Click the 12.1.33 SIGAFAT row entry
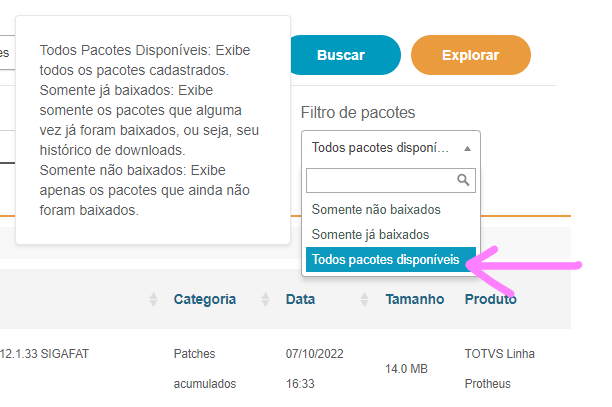This screenshot has height=407, width=612. (x=45, y=353)
